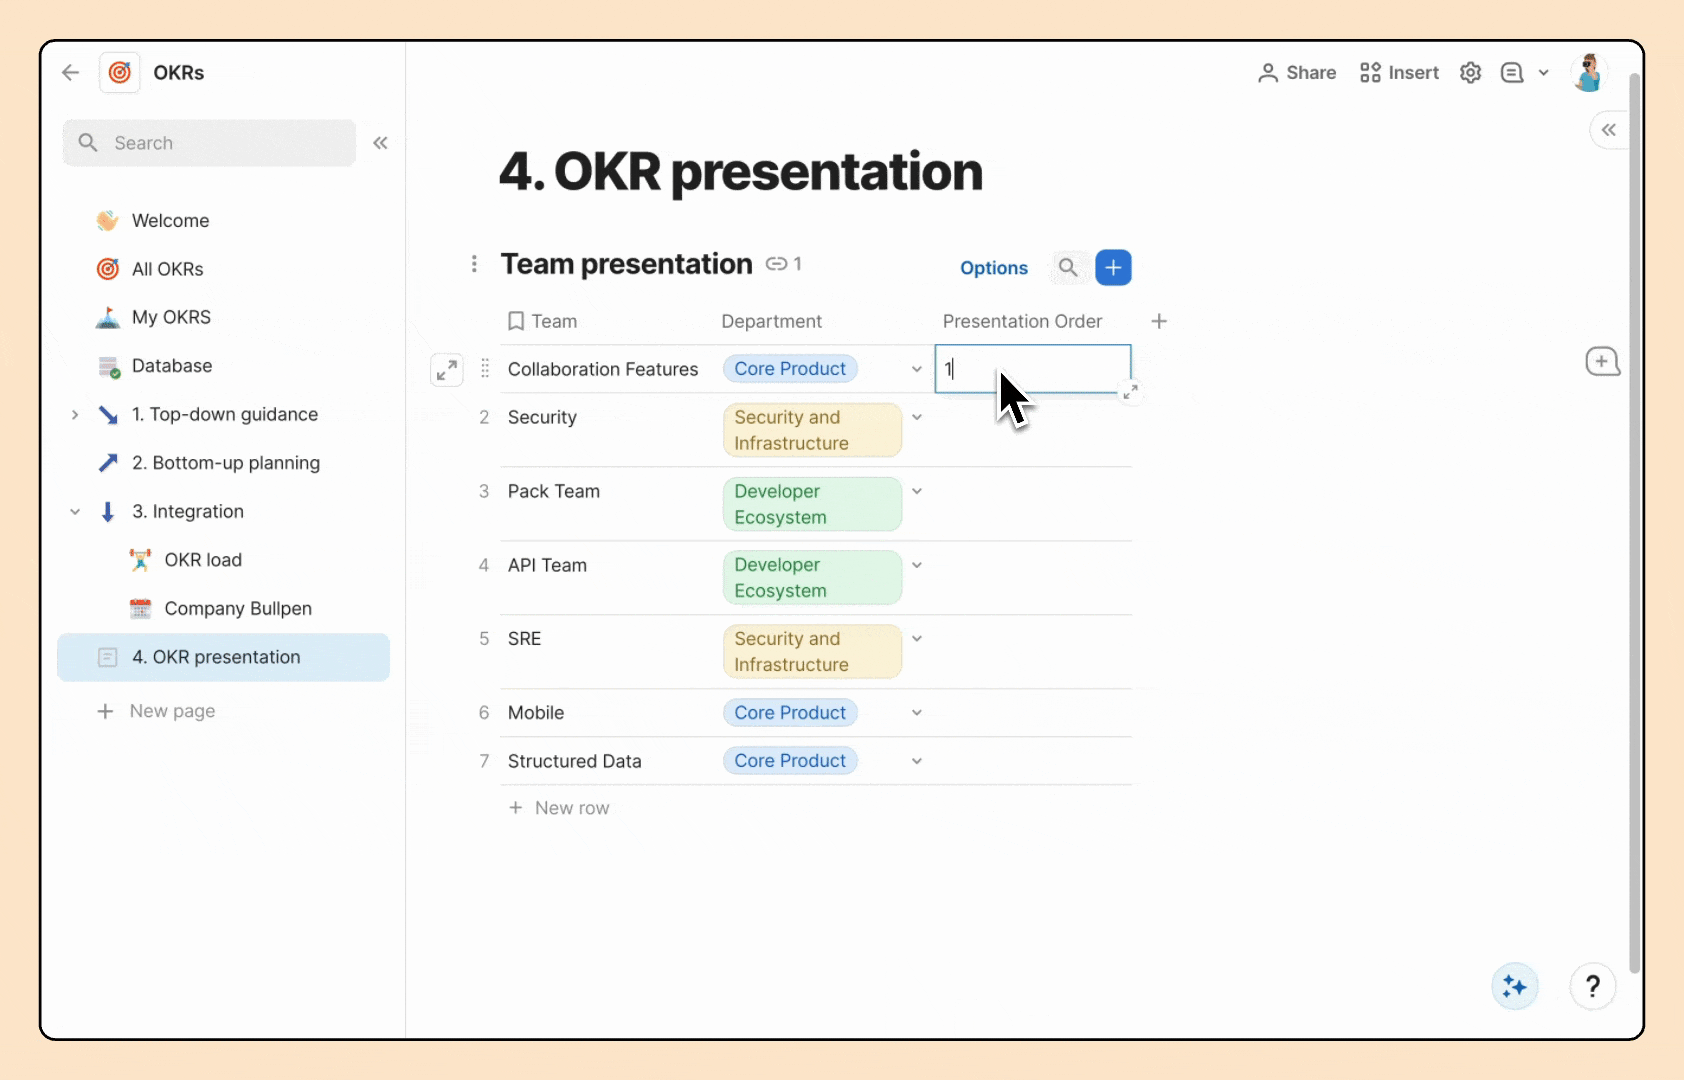
Task: Edit Presentation Order cell for Collaboration Features
Action: 1033,369
